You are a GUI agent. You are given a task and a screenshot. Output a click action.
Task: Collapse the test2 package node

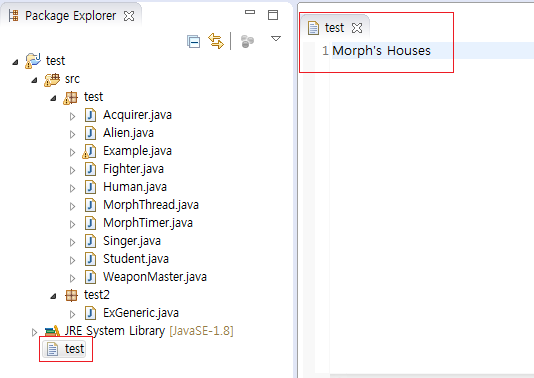coord(53,296)
